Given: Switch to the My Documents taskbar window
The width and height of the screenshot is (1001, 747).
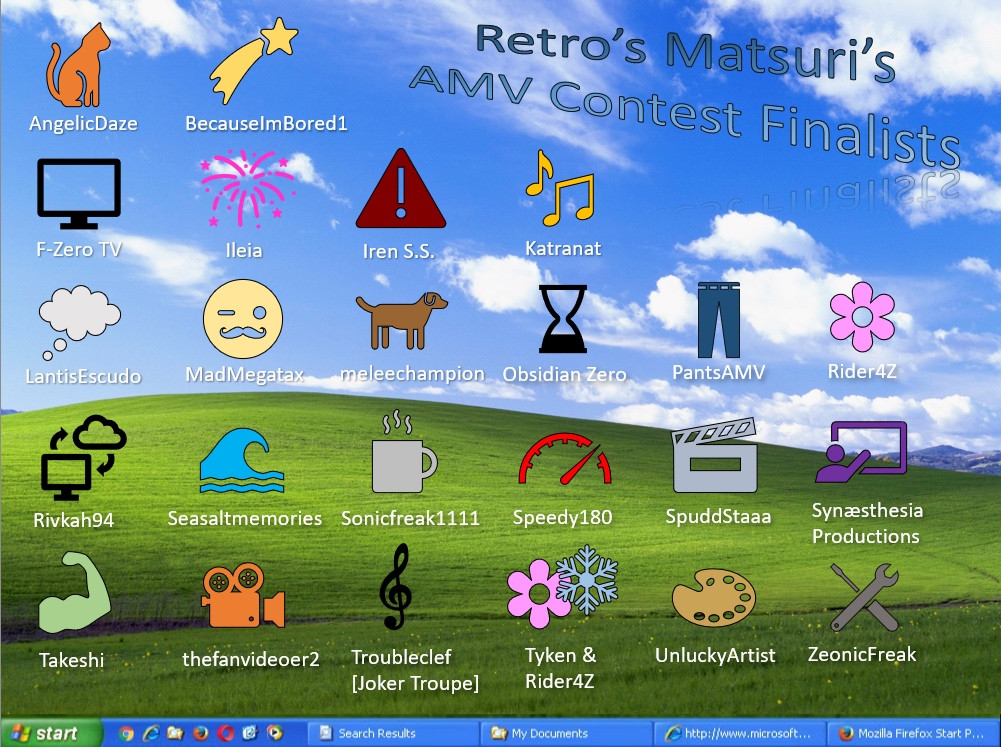Looking at the screenshot, I should click(x=566, y=734).
